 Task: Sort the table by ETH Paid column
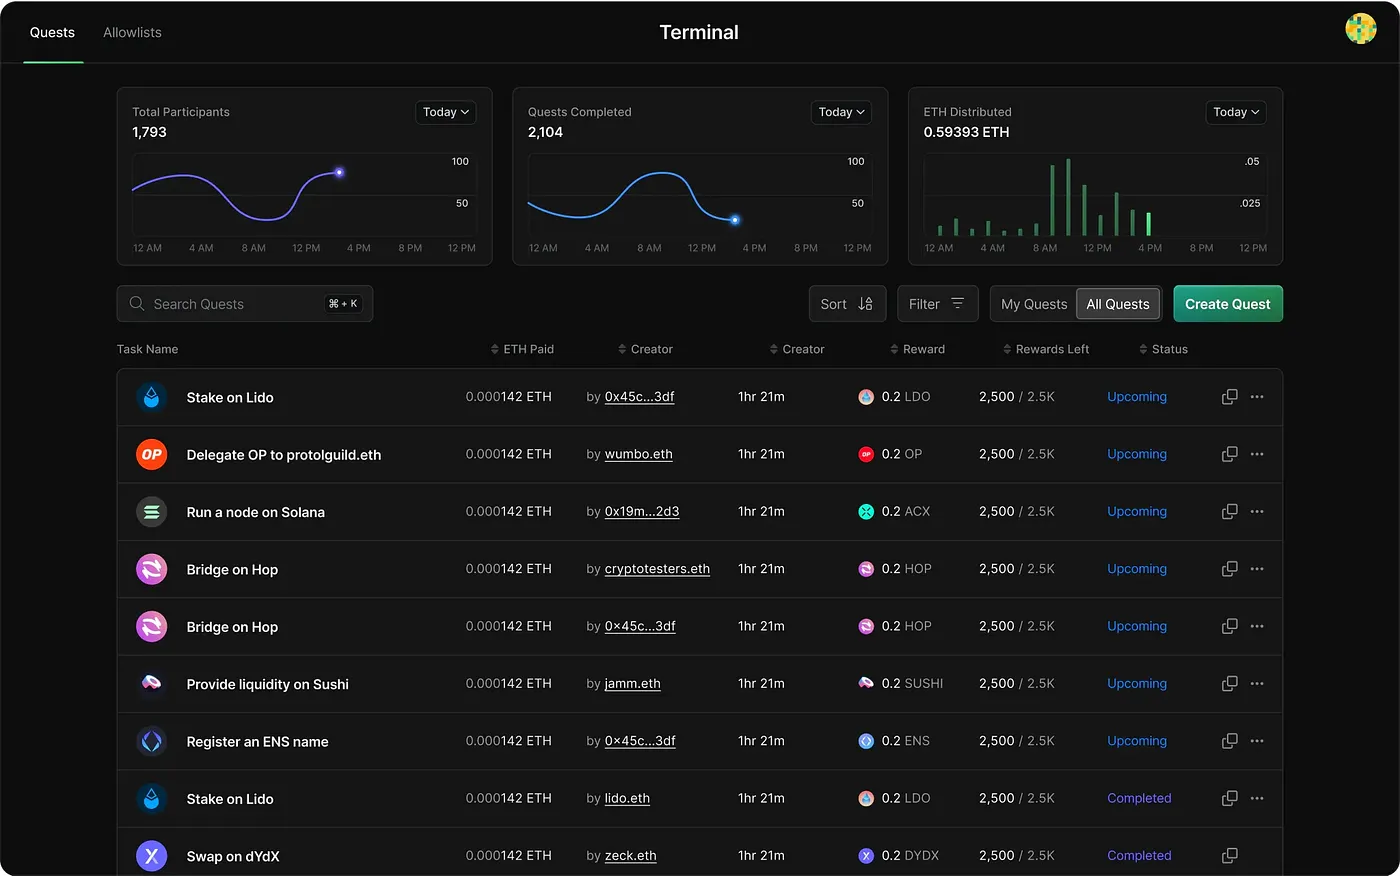point(522,349)
